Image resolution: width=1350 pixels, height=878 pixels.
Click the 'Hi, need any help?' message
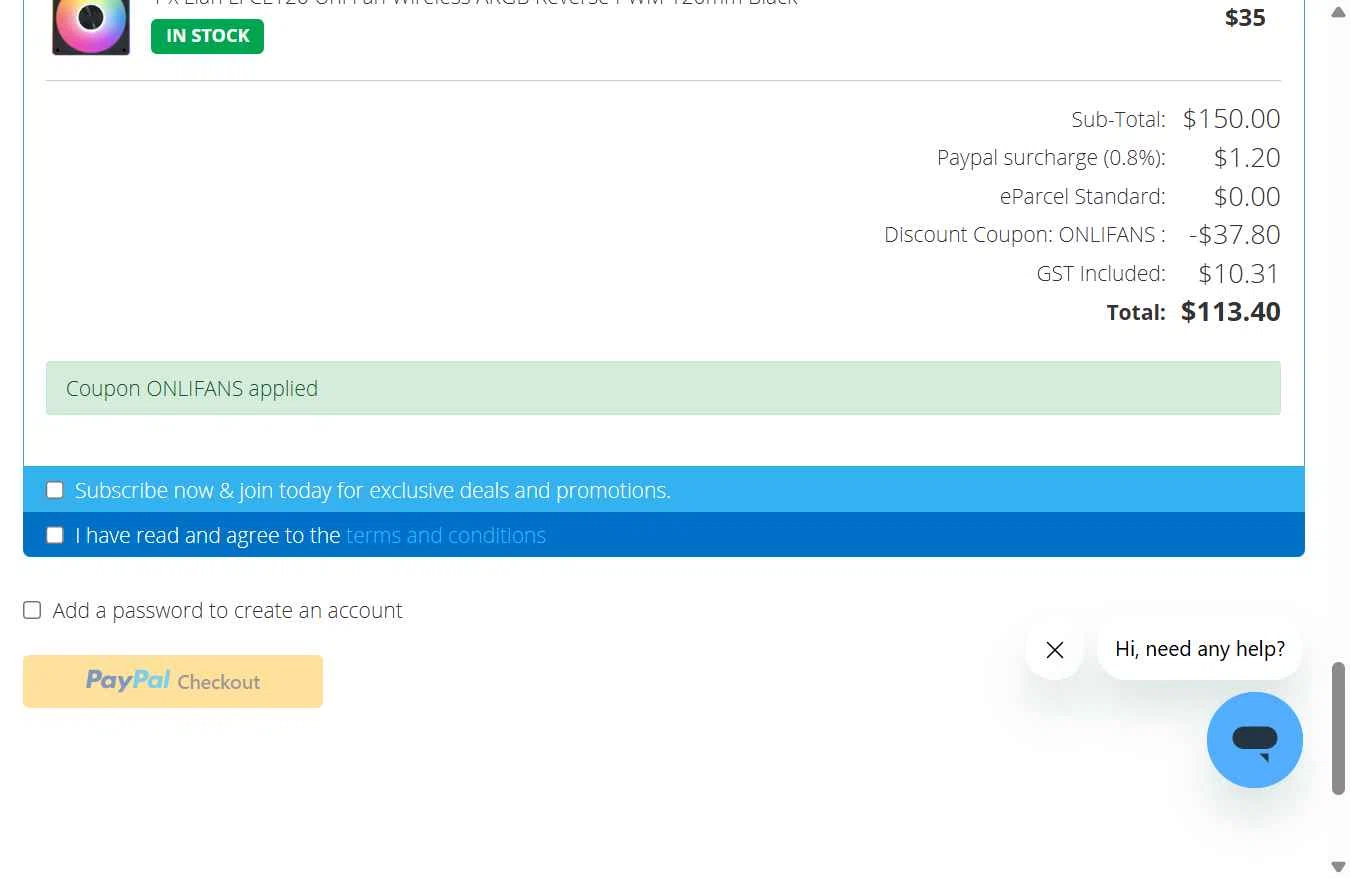[x=1200, y=649]
